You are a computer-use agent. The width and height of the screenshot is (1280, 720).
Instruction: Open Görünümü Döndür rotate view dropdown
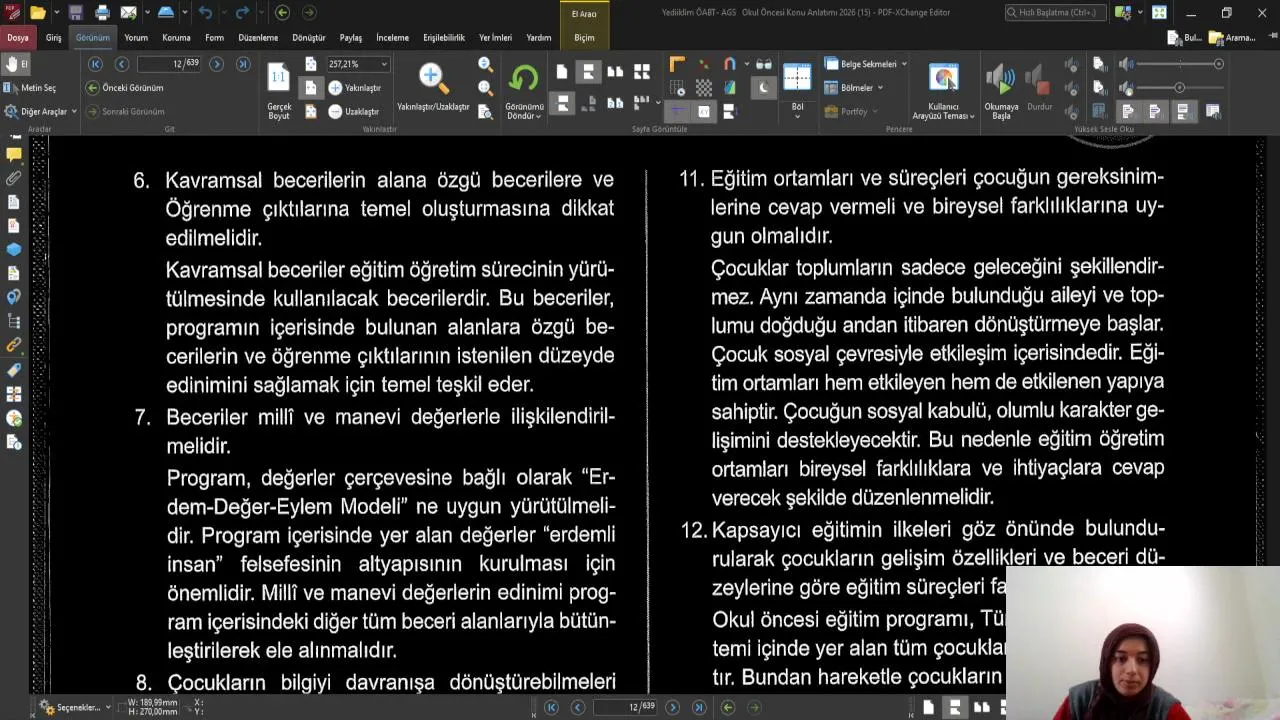pyautogui.click(x=524, y=92)
